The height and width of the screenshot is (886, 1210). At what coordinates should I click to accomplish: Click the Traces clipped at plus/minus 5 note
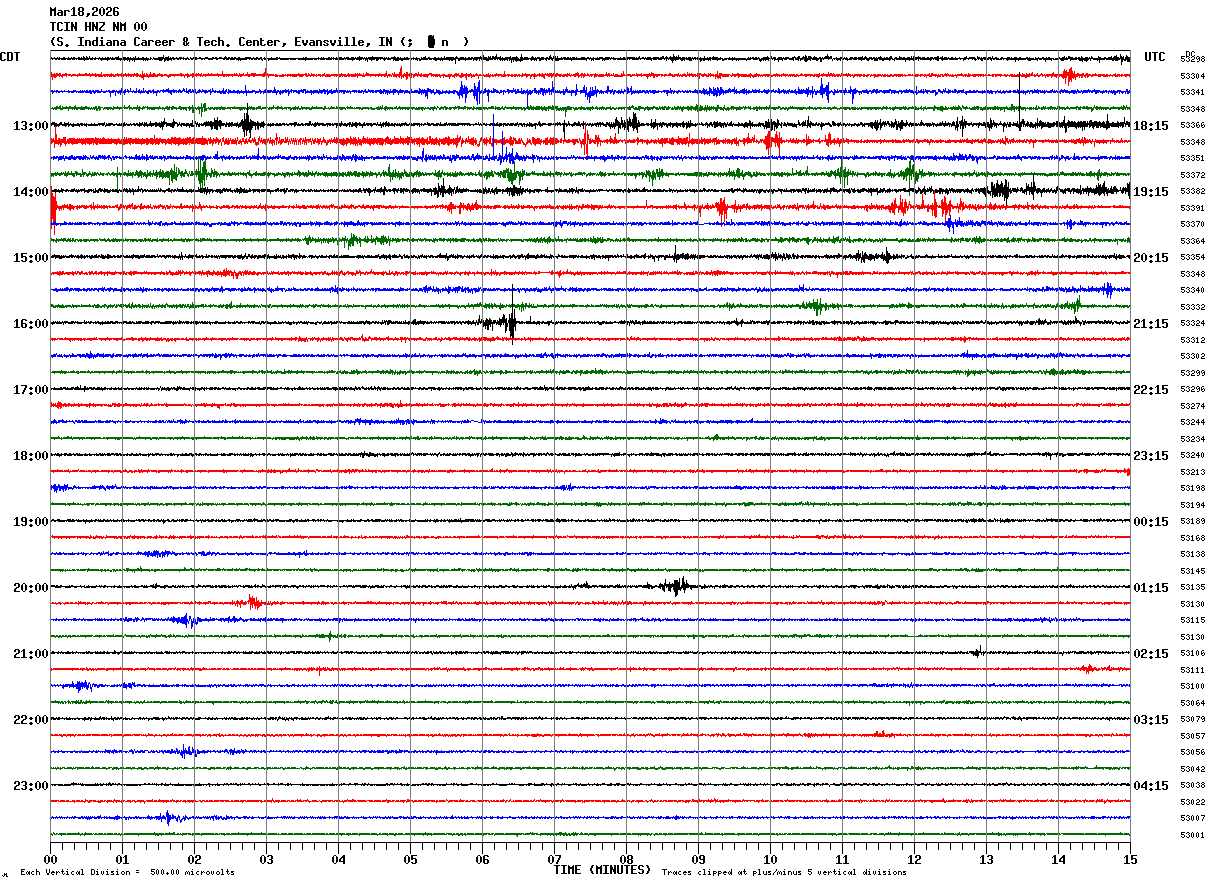(x=784, y=873)
